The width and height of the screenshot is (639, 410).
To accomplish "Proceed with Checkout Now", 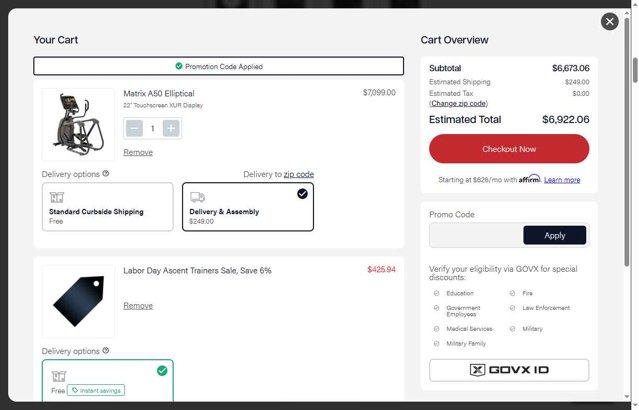I will [x=509, y=149].
